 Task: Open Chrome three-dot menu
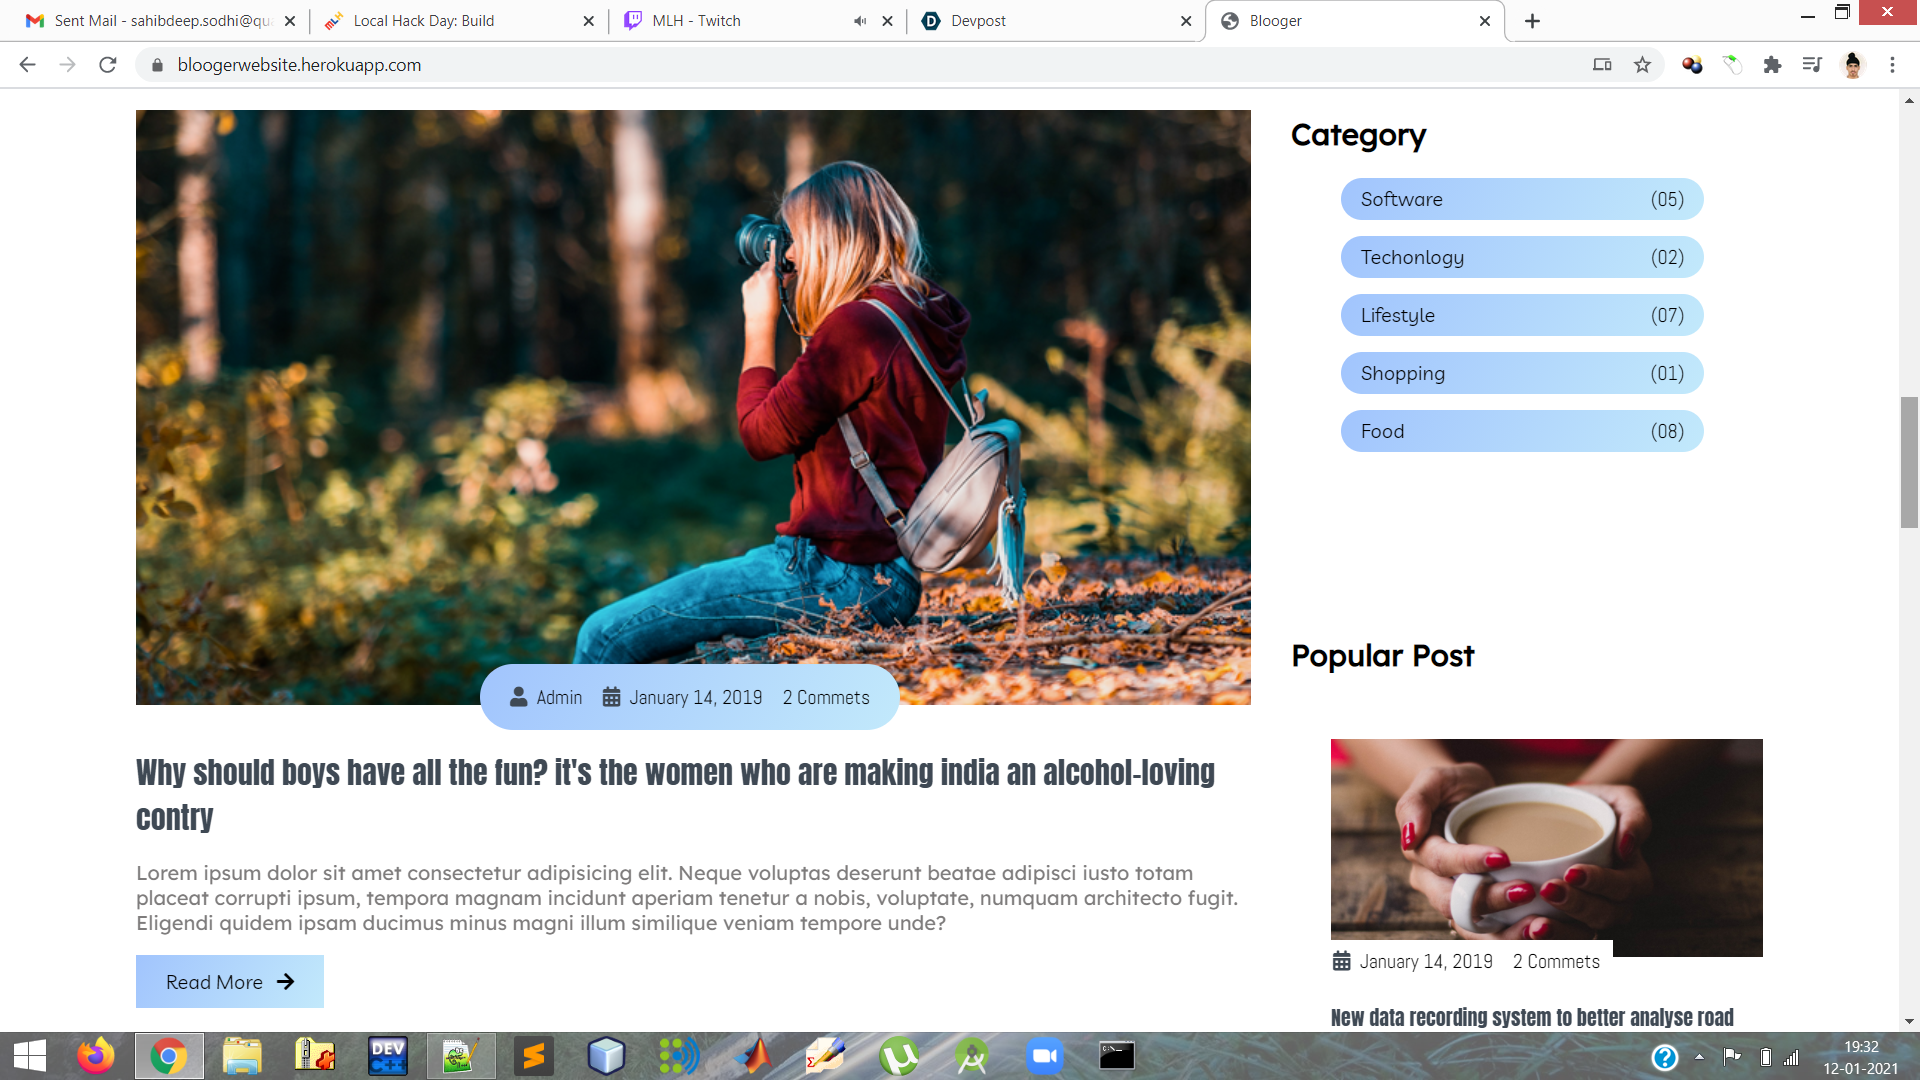click(1892, 65)
